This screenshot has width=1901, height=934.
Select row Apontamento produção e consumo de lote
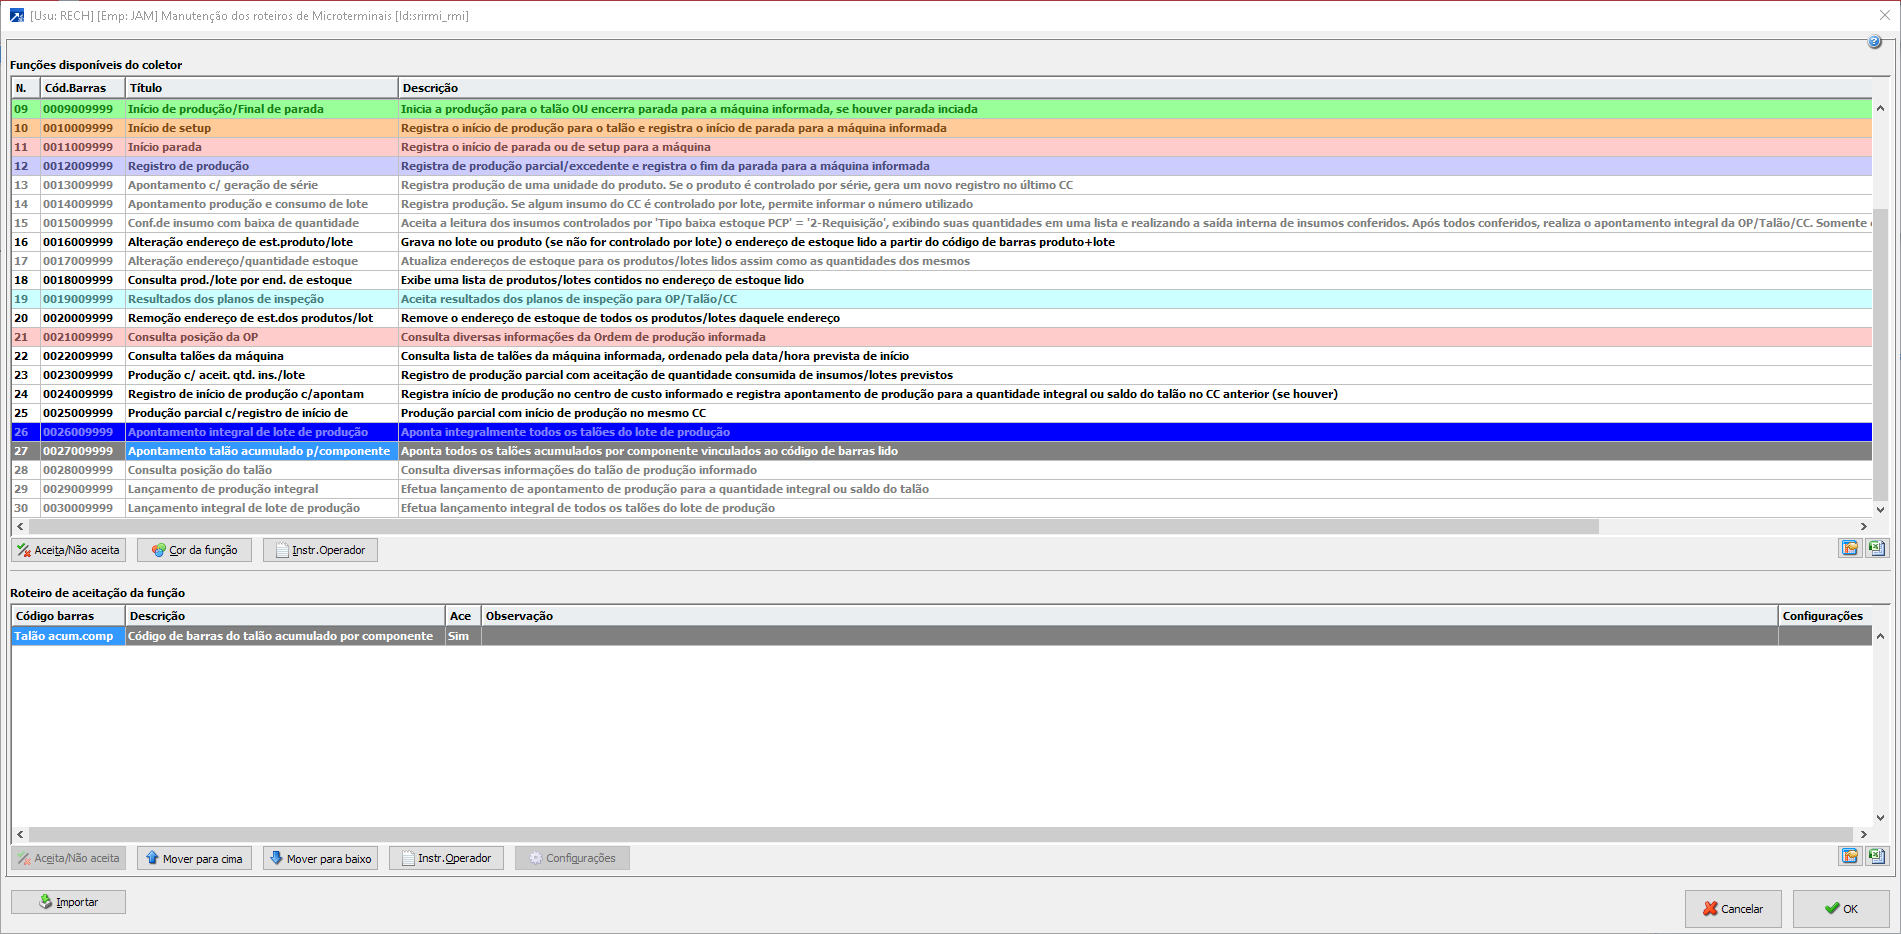click(941, 204)
